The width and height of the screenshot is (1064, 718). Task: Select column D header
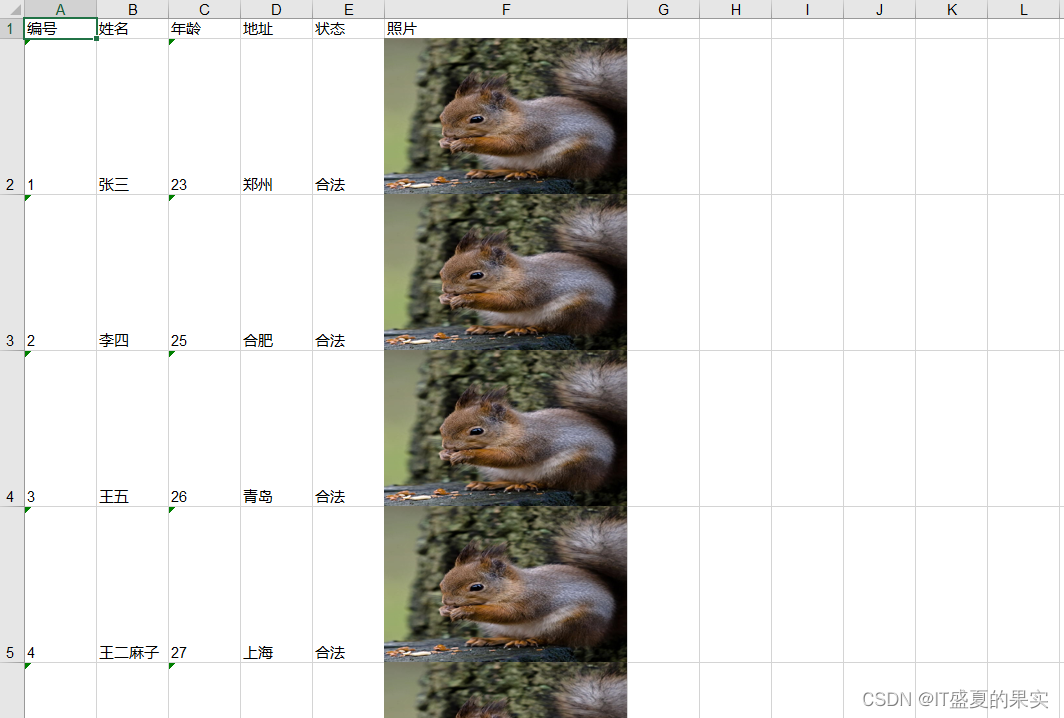(x=276, y=9)
